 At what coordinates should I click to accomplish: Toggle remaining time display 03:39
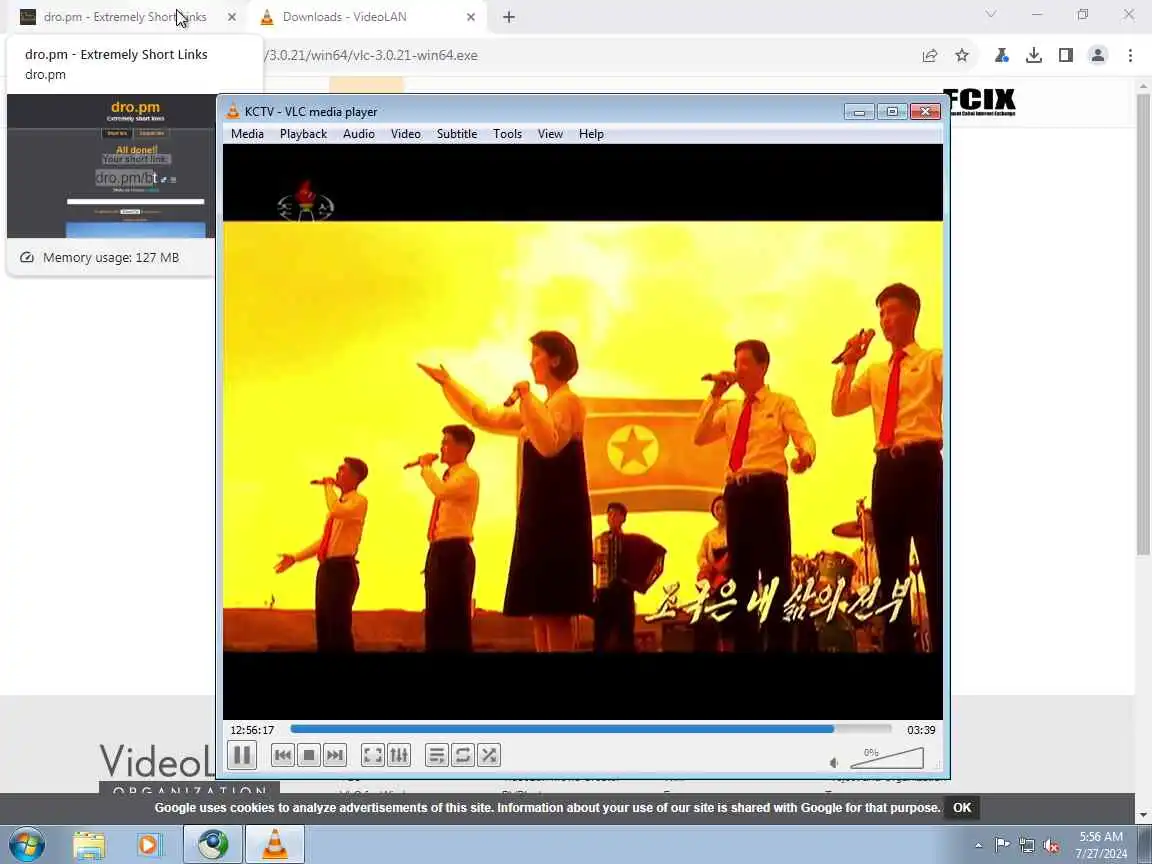coord(921,730)
